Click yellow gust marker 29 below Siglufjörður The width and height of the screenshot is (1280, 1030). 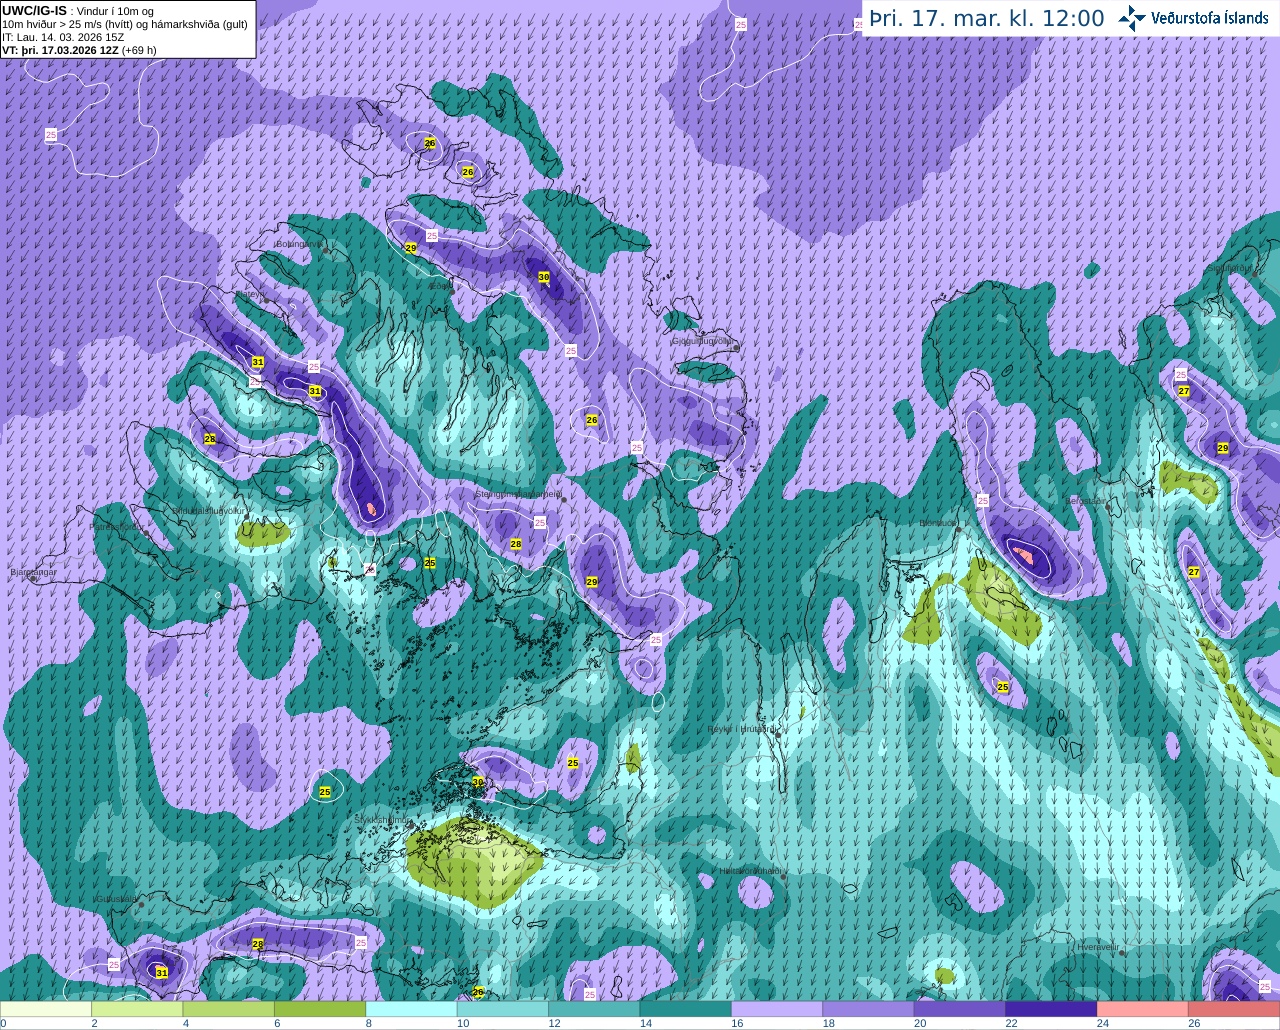pos(1222,448)
